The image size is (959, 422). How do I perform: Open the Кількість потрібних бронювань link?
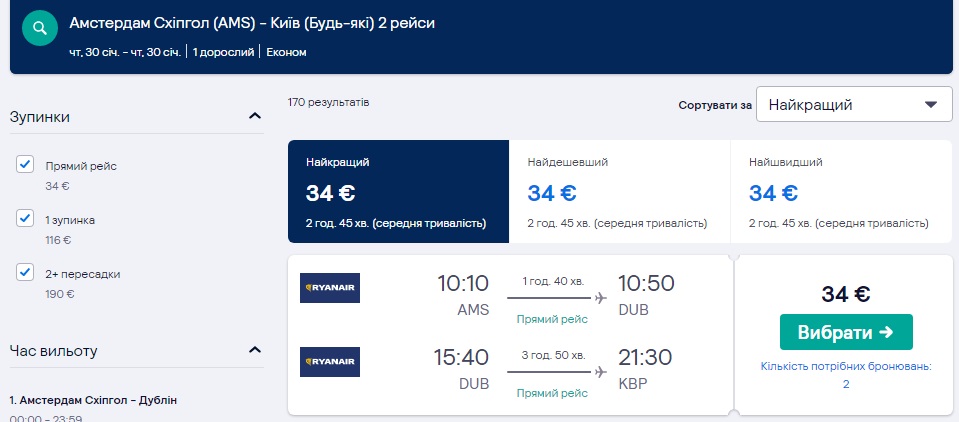point(845,374)
